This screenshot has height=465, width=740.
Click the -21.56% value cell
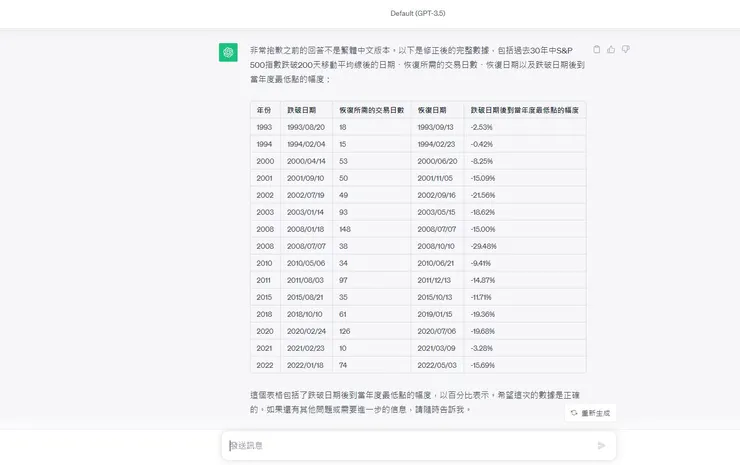[525, 195]
